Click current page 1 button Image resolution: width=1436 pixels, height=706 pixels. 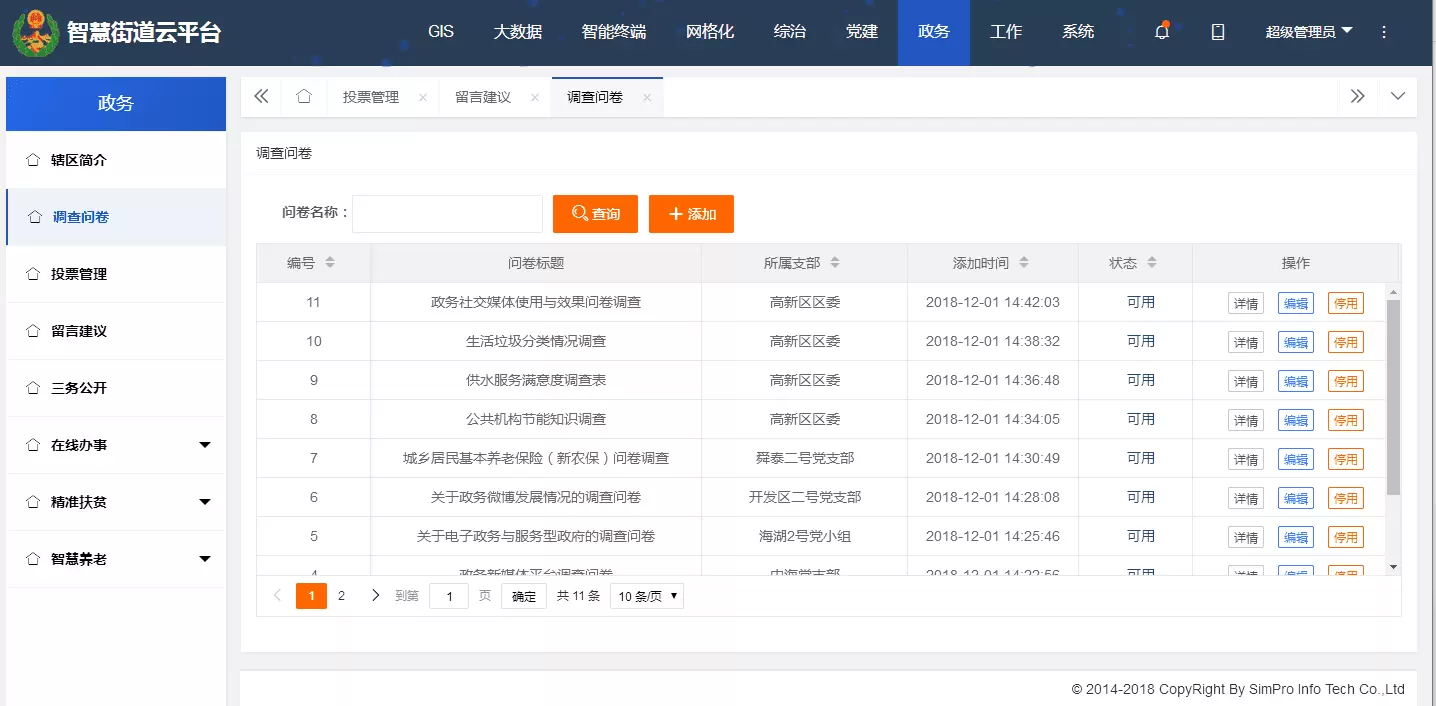pyautogui.click(x=311, y=596)
